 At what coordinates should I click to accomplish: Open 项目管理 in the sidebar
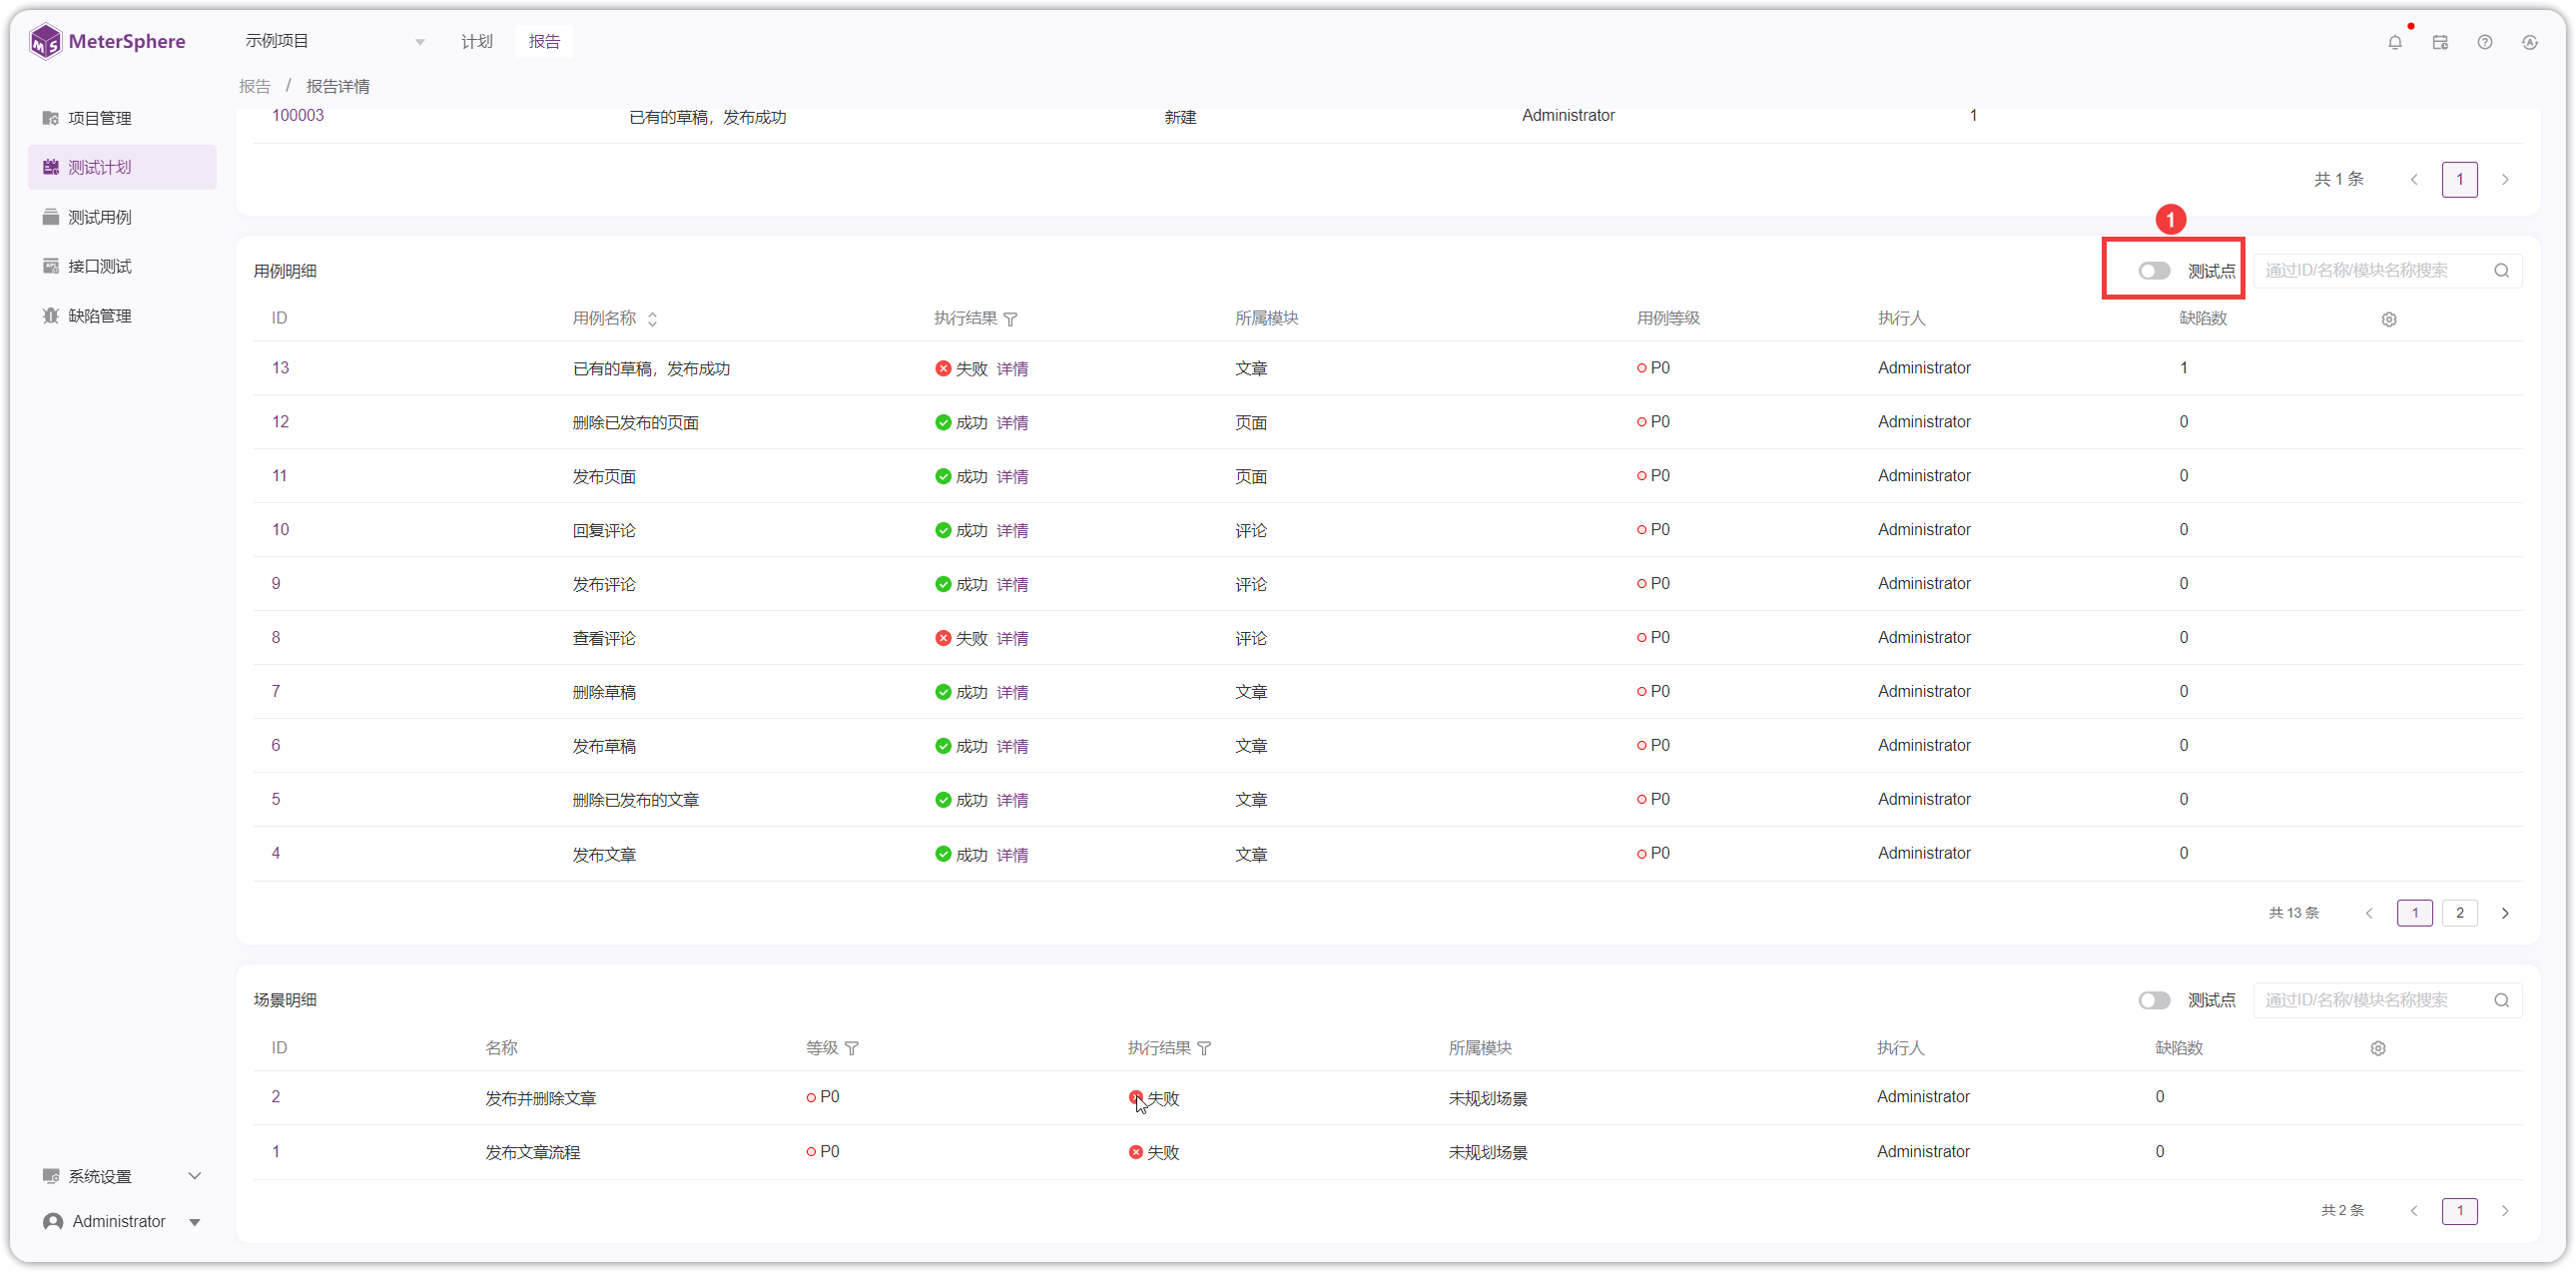coord(122,118)
